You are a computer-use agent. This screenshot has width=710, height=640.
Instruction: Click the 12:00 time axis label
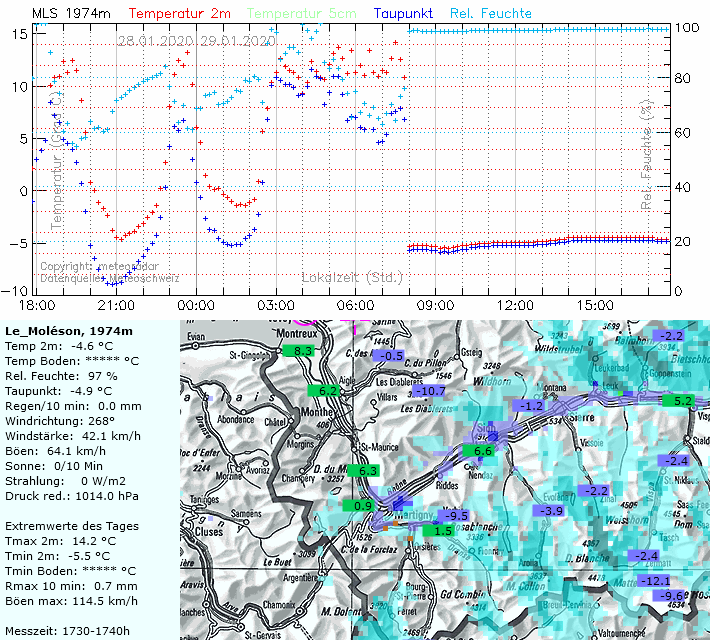pos(515,305)
